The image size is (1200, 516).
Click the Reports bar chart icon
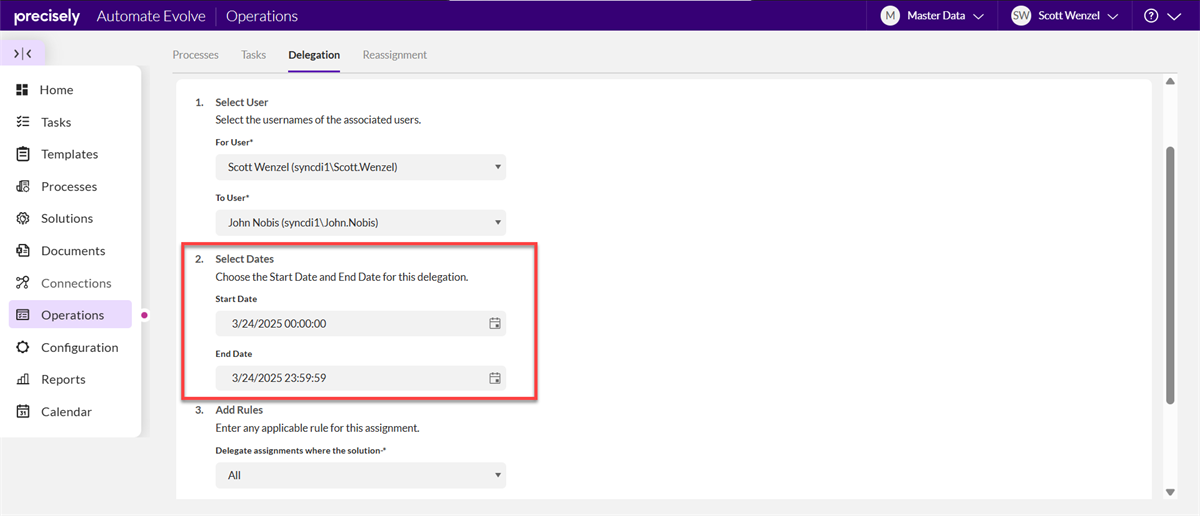click(22, 379)
